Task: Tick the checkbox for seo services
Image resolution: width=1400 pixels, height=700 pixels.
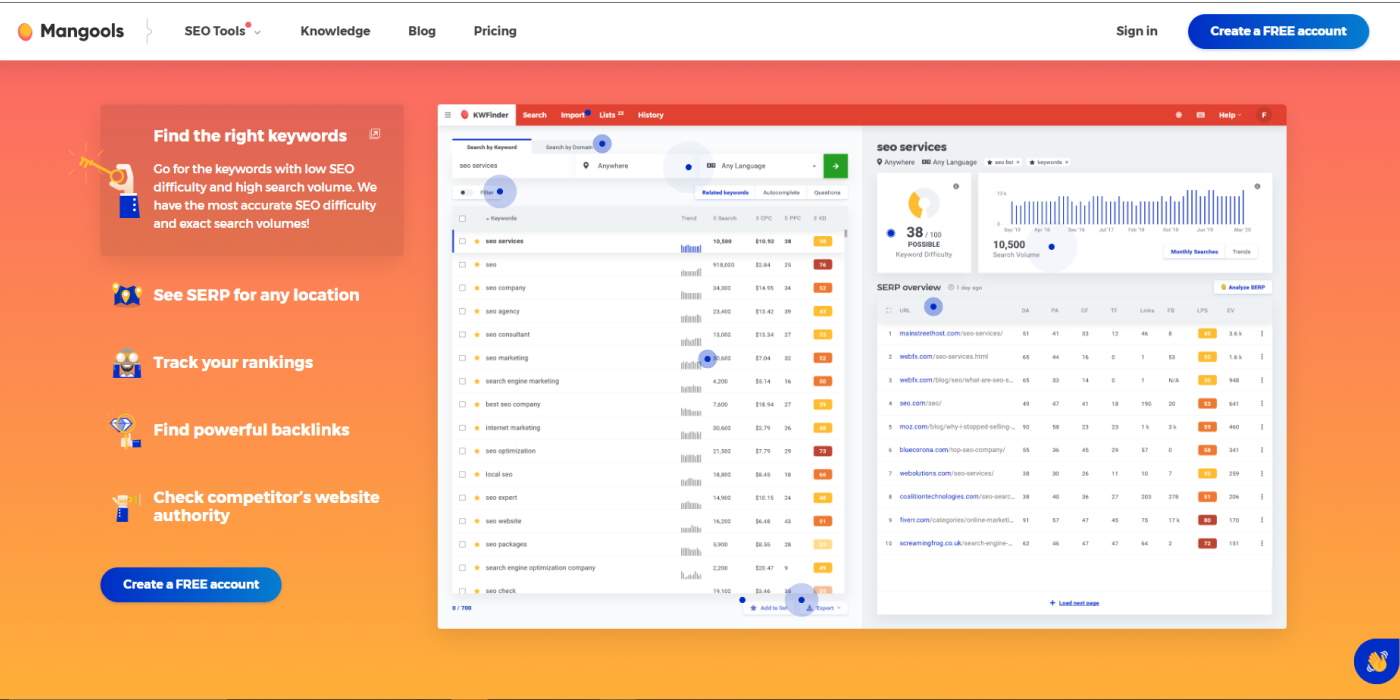Action: (462, 241)
